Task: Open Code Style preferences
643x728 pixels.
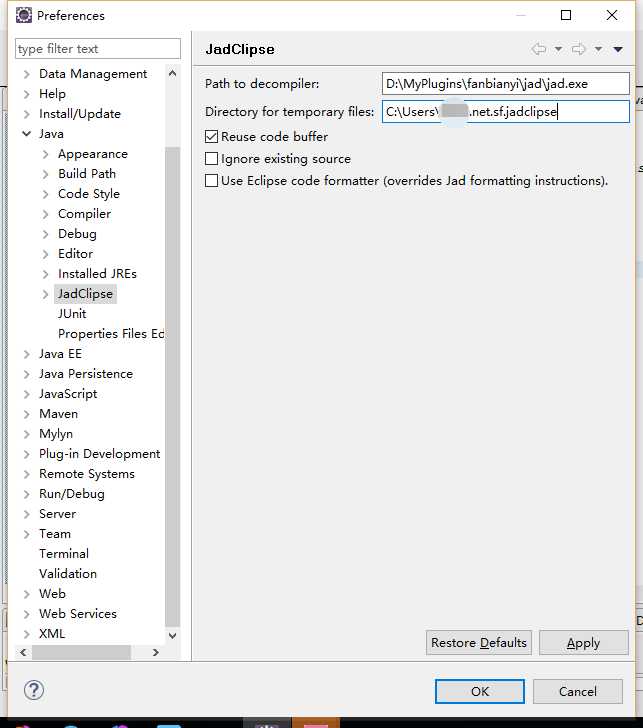Action: point(89,194)
